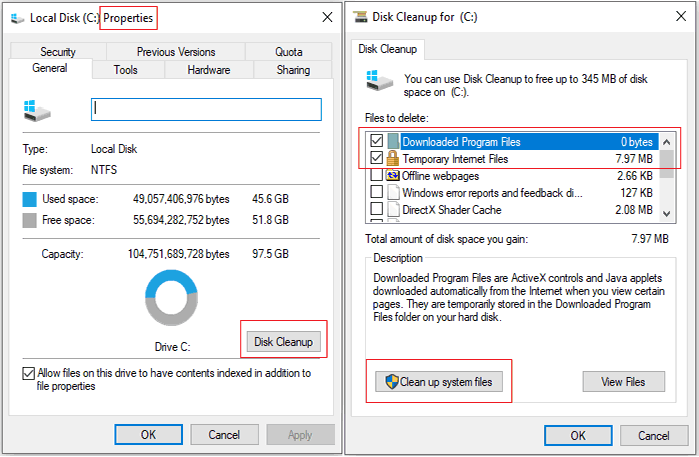Select the Offline webpages text row
699x457 pixels.
(440, 176)
